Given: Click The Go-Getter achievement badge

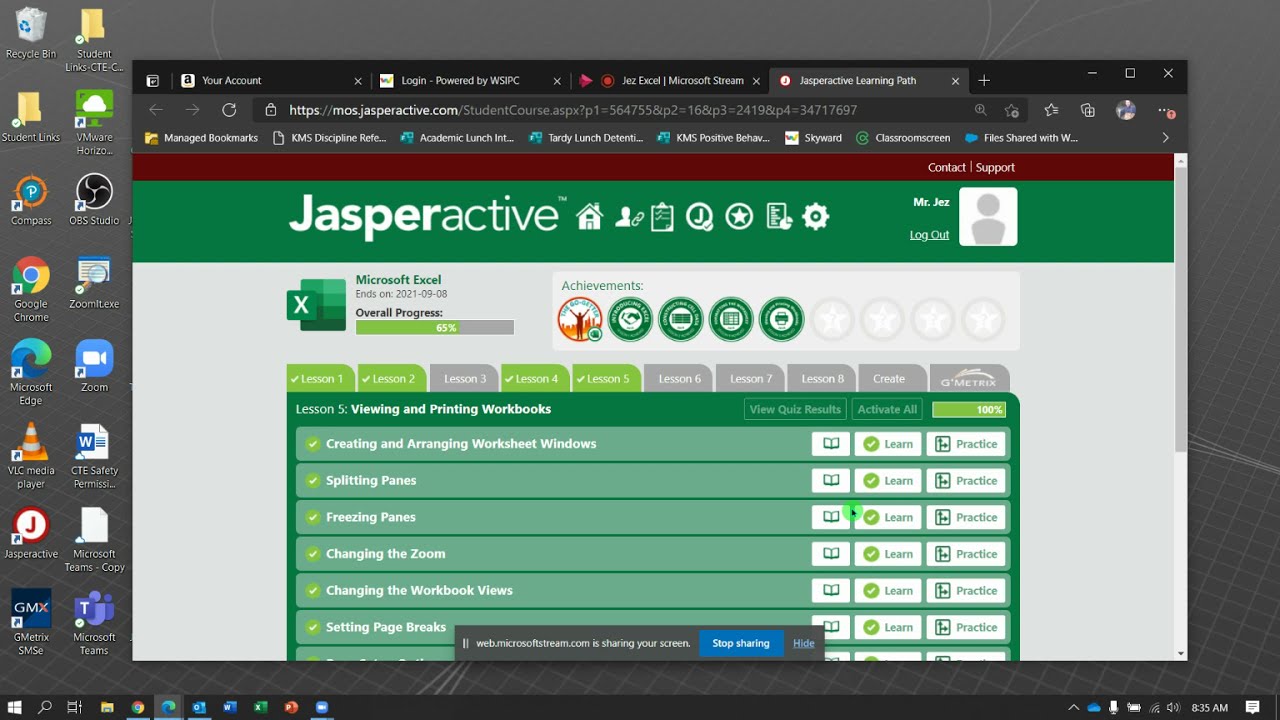Looking at the screenshot, I should pyautogui.click(x=580, y=320).
